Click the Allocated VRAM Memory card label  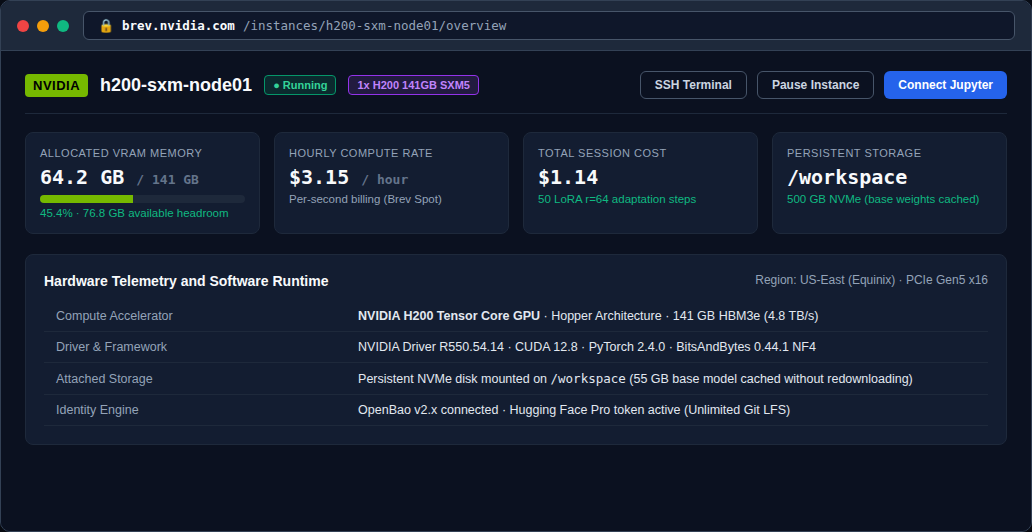(x=121, y=153)
